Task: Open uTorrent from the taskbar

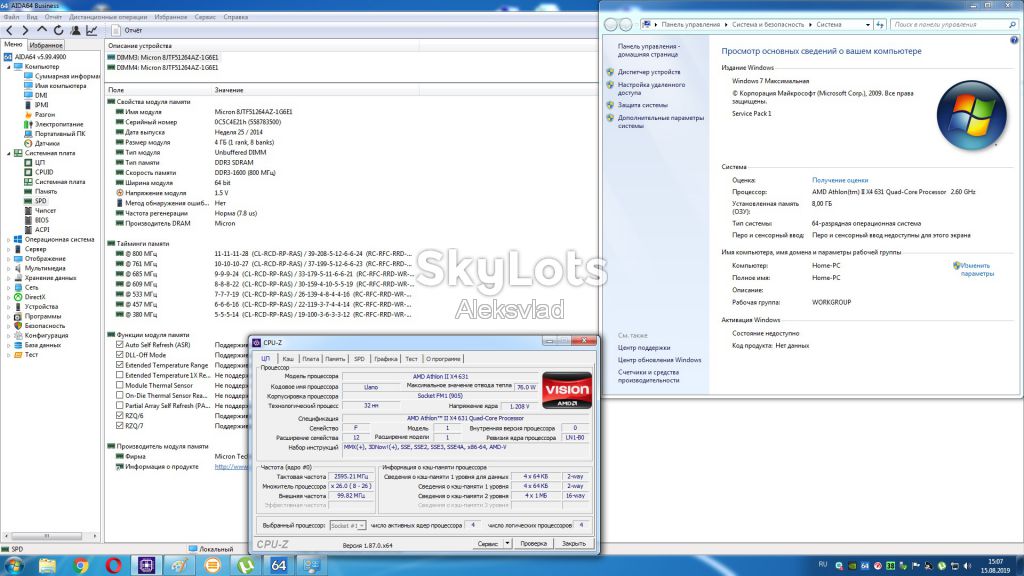Action: [x=246, y=566]
